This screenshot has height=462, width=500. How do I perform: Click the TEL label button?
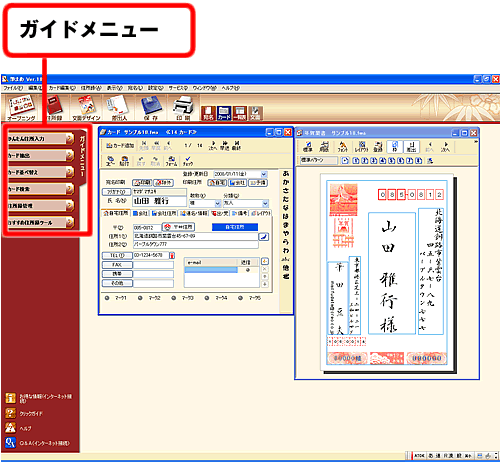pyautogui.click(x=117, y=256)
